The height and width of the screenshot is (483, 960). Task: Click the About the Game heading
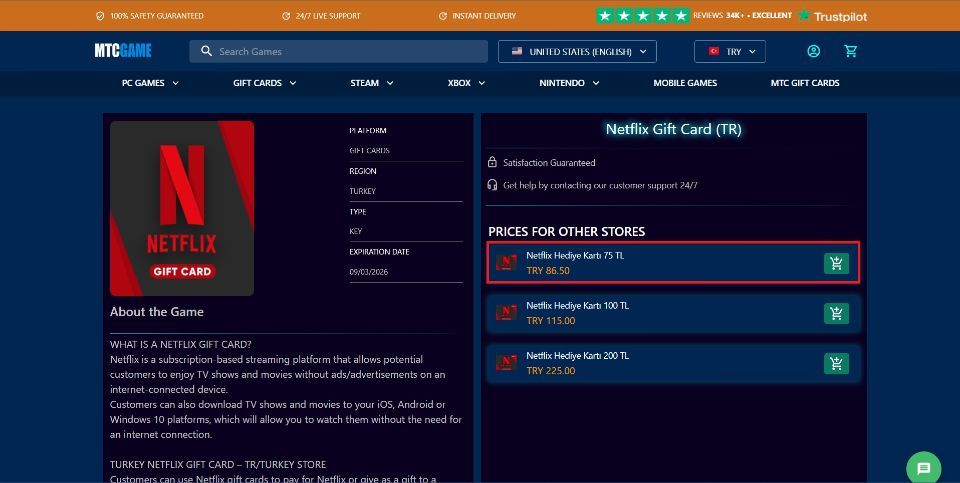pos(157,312)
